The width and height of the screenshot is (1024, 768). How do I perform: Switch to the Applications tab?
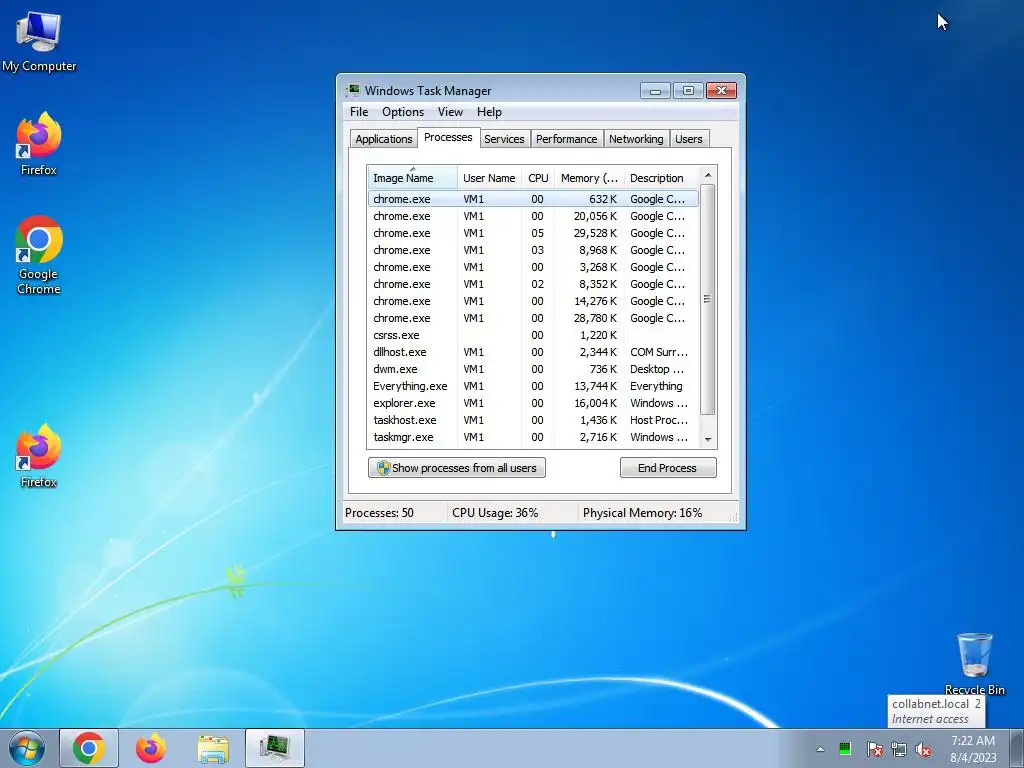383,138
